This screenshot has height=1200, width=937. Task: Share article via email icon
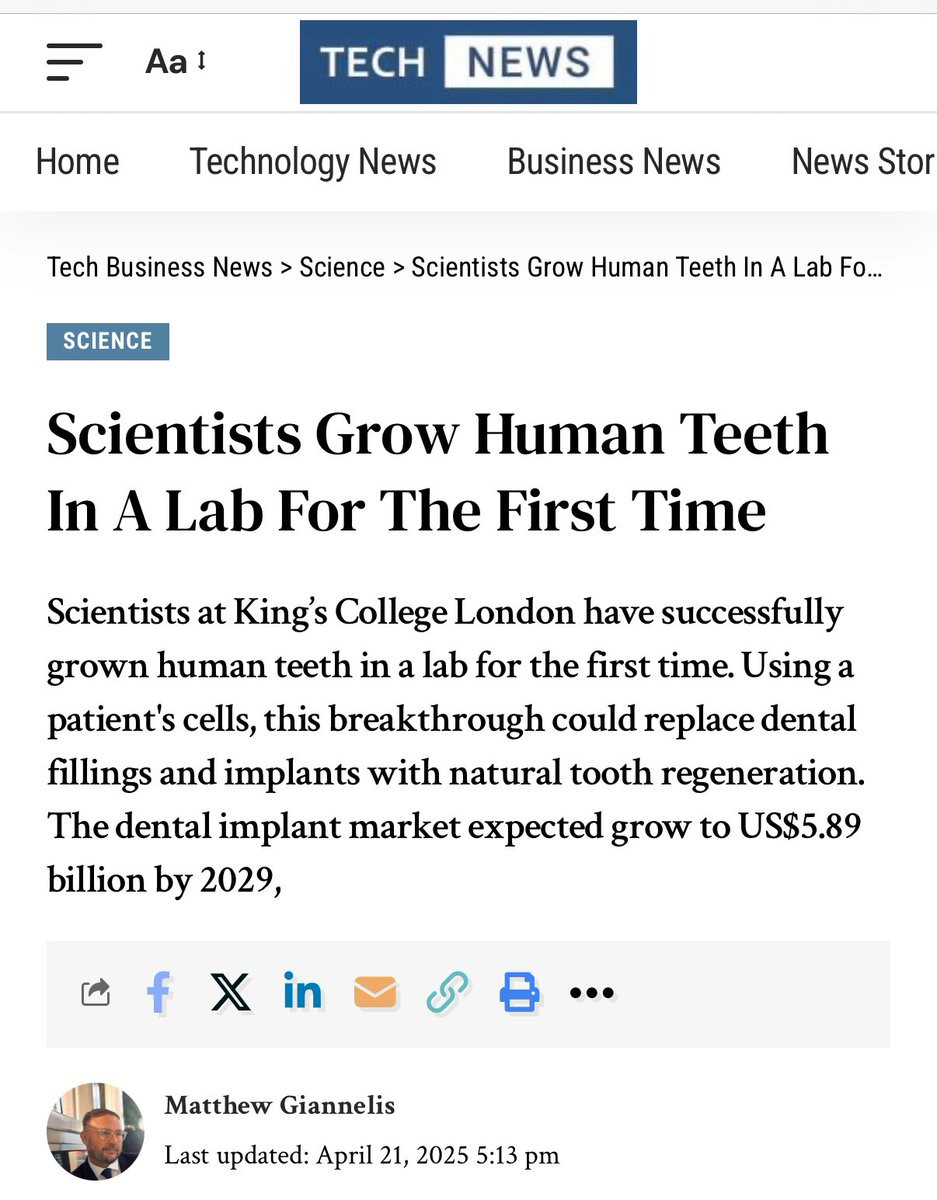[x=375, y=993]
